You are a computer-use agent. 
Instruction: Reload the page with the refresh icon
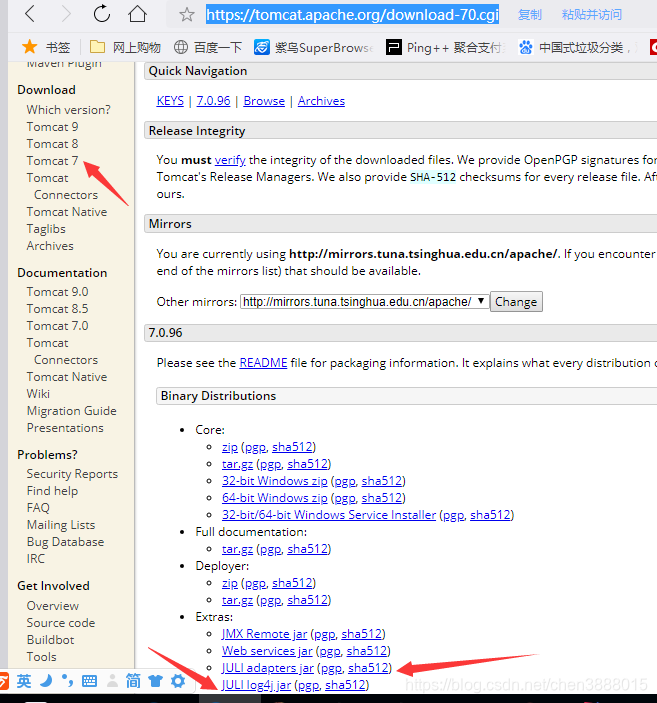[x=102, y=13]
